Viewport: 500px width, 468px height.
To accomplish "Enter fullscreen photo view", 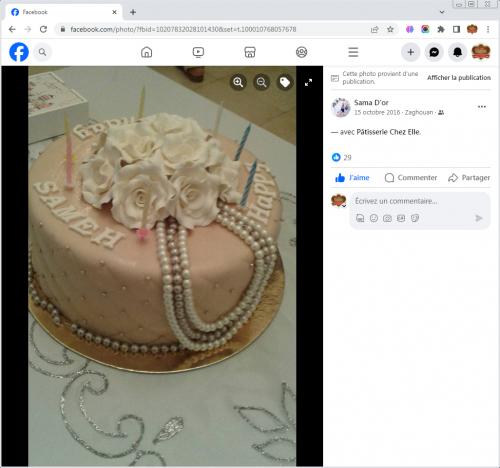I will 308,82.
